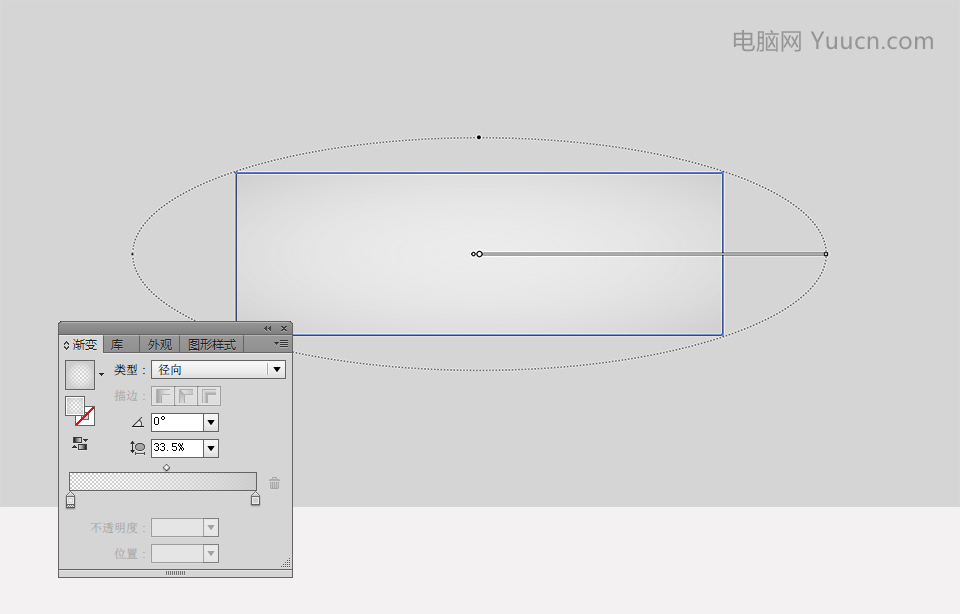
Task: Open the 图形样式 tab
Action: click(x=212, y=345)
